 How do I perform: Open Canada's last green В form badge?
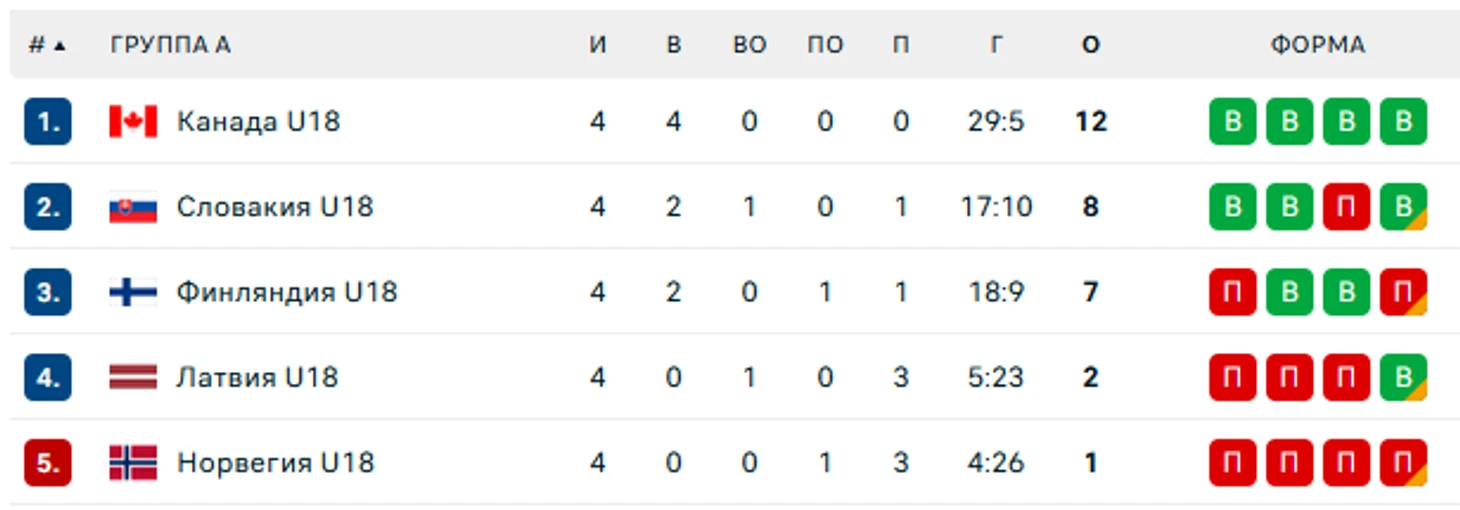(1403, 122)
